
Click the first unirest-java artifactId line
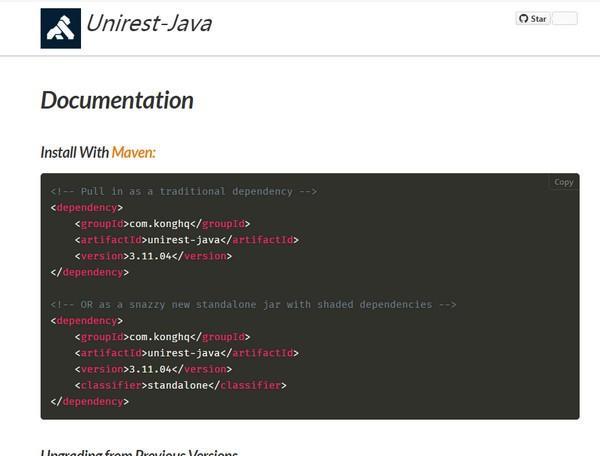187,240
